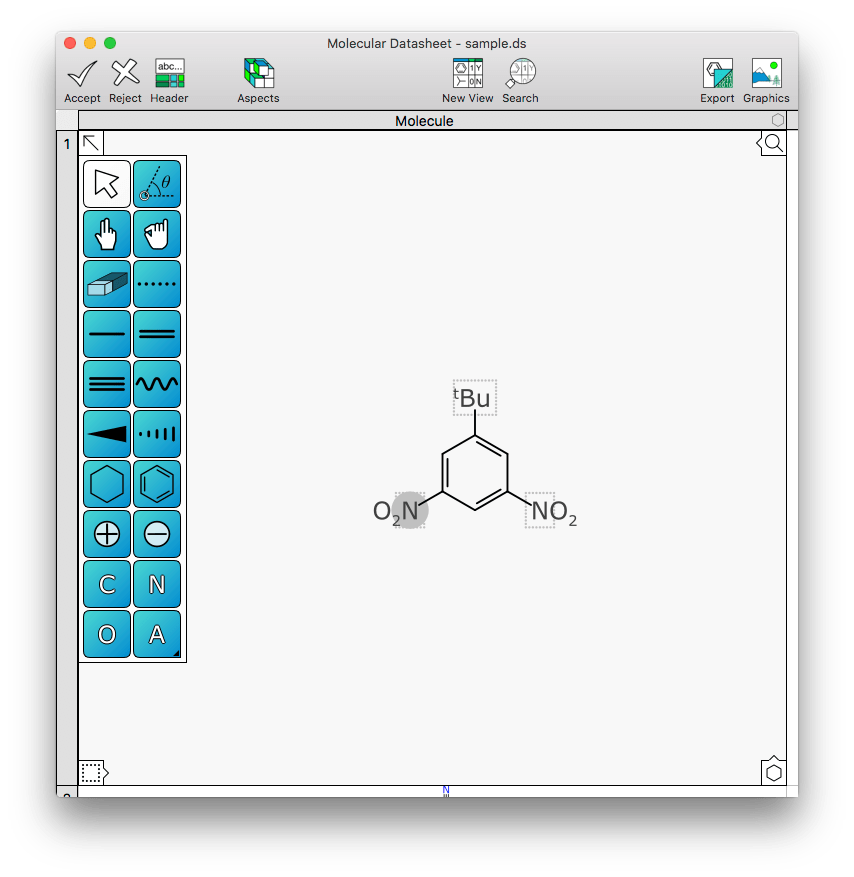Viewport: 854px width, 877px height.
Task: Select the arrow pointer tool
Action: 106,184
